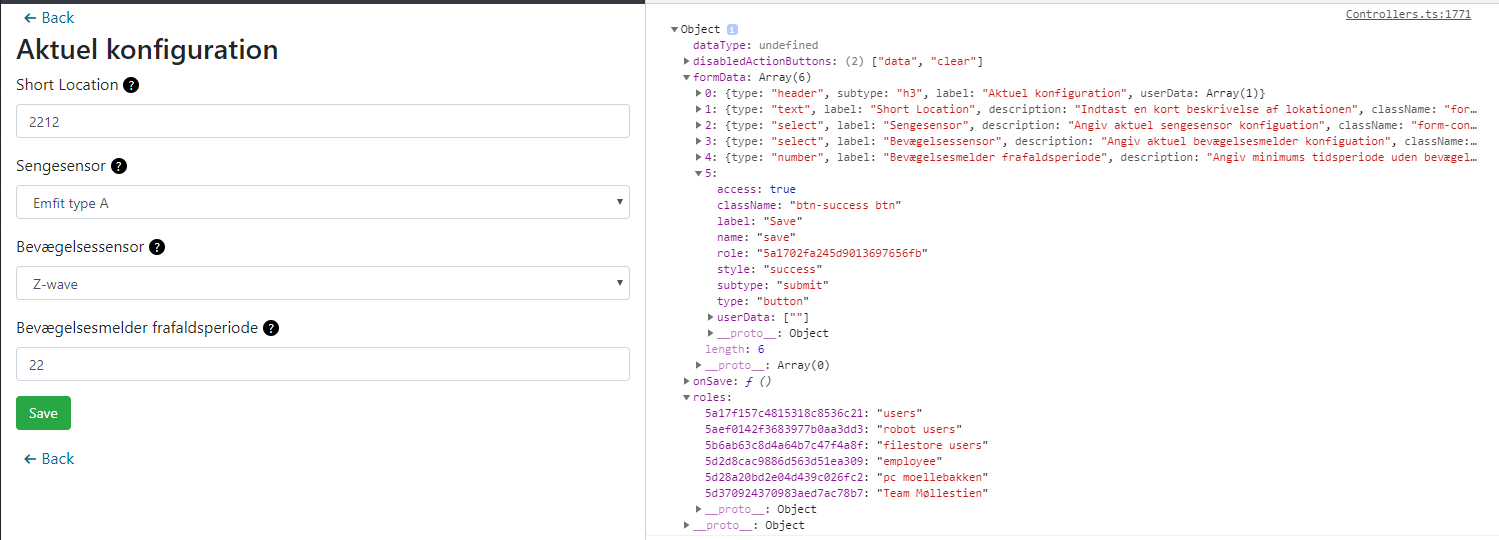Click the Aktuel konfiguration heading
The height and width of the screenshot is (540, 1499).
click(147, 50)
